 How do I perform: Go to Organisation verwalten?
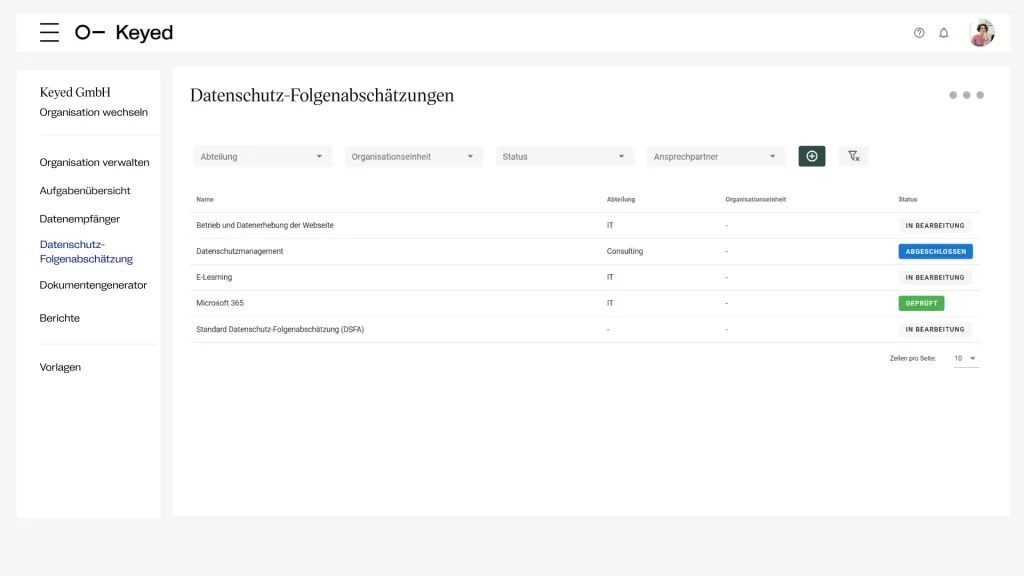point(94,163)
